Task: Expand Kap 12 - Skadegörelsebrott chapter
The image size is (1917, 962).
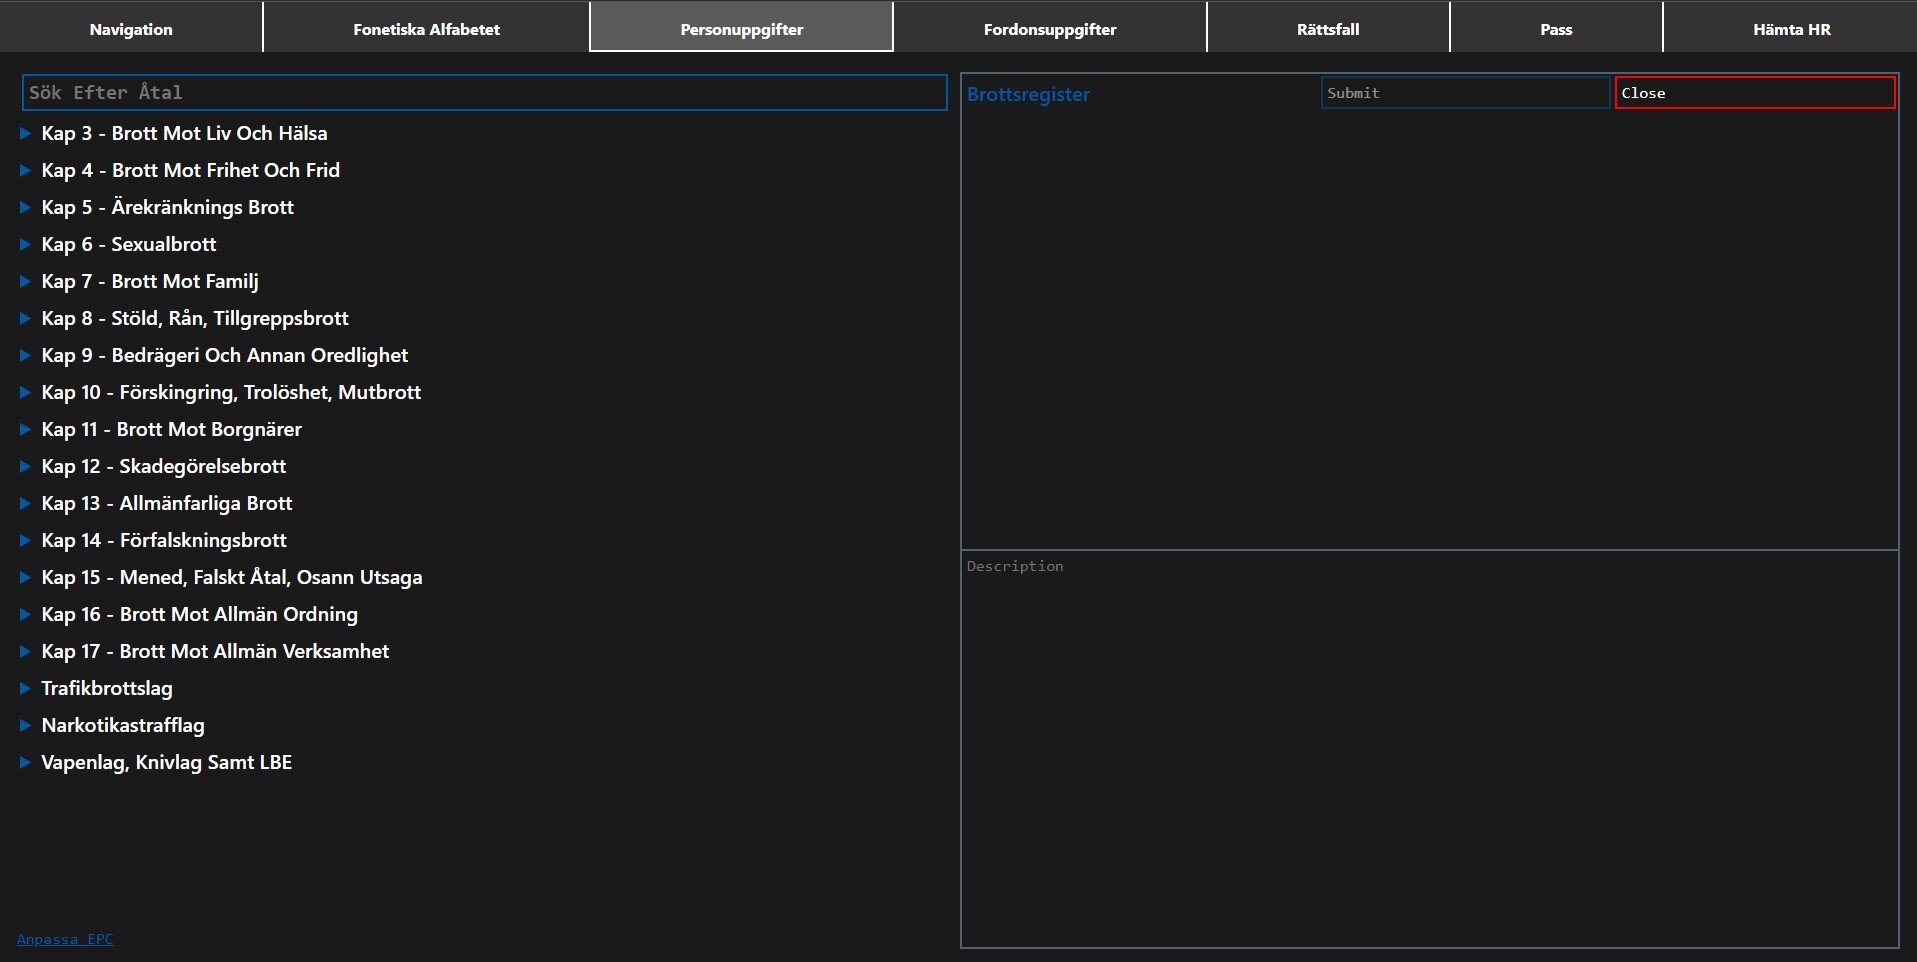Action: pyautogui.click(x=163, y=466)
